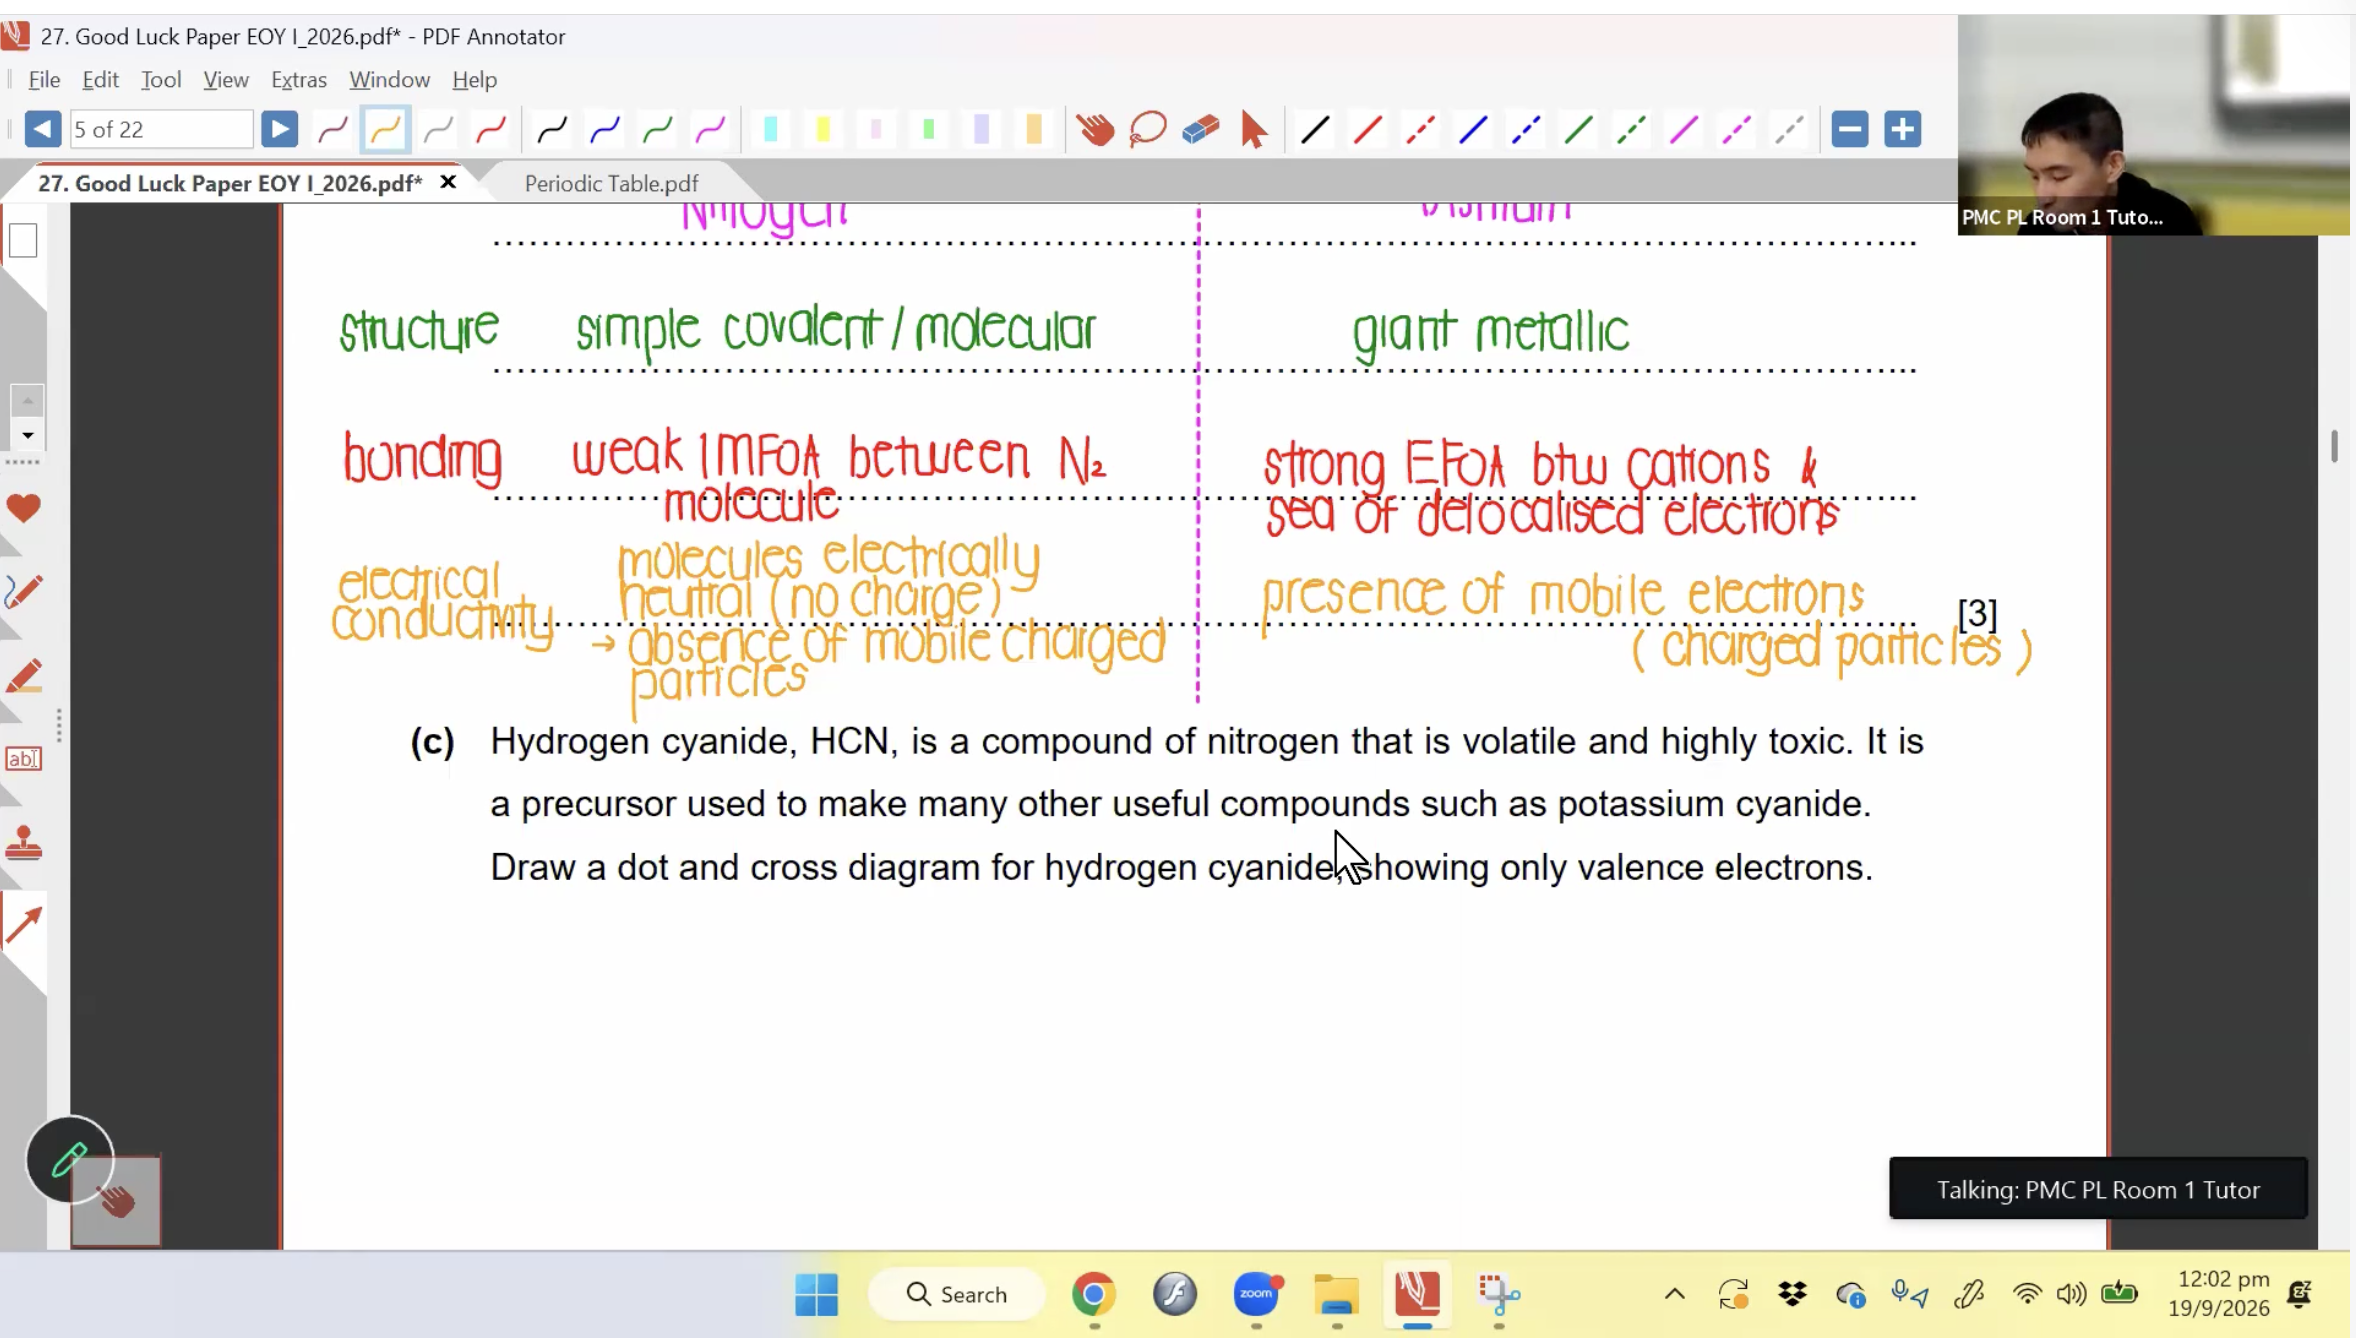Image resolution: width=2356 pixels, height=1338 pixels.
Task: Open the Extras menu
Action: [x=299, y=79]
